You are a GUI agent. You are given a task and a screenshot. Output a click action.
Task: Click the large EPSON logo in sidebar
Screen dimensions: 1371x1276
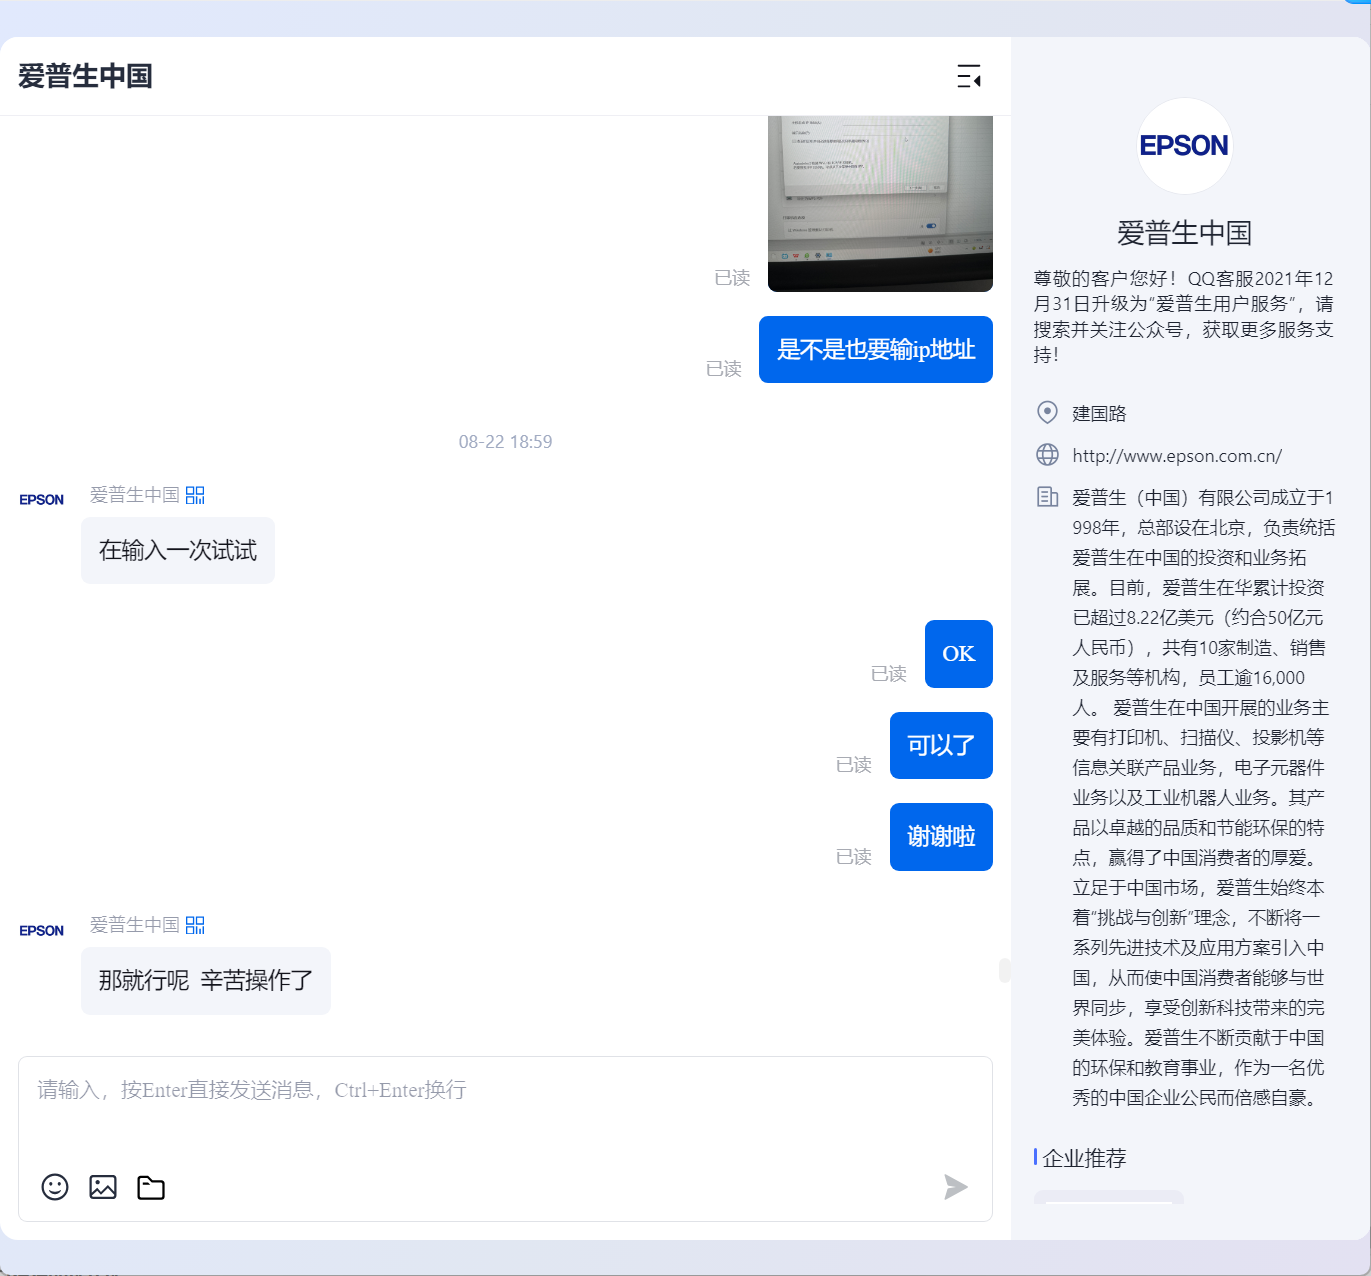1185,146
